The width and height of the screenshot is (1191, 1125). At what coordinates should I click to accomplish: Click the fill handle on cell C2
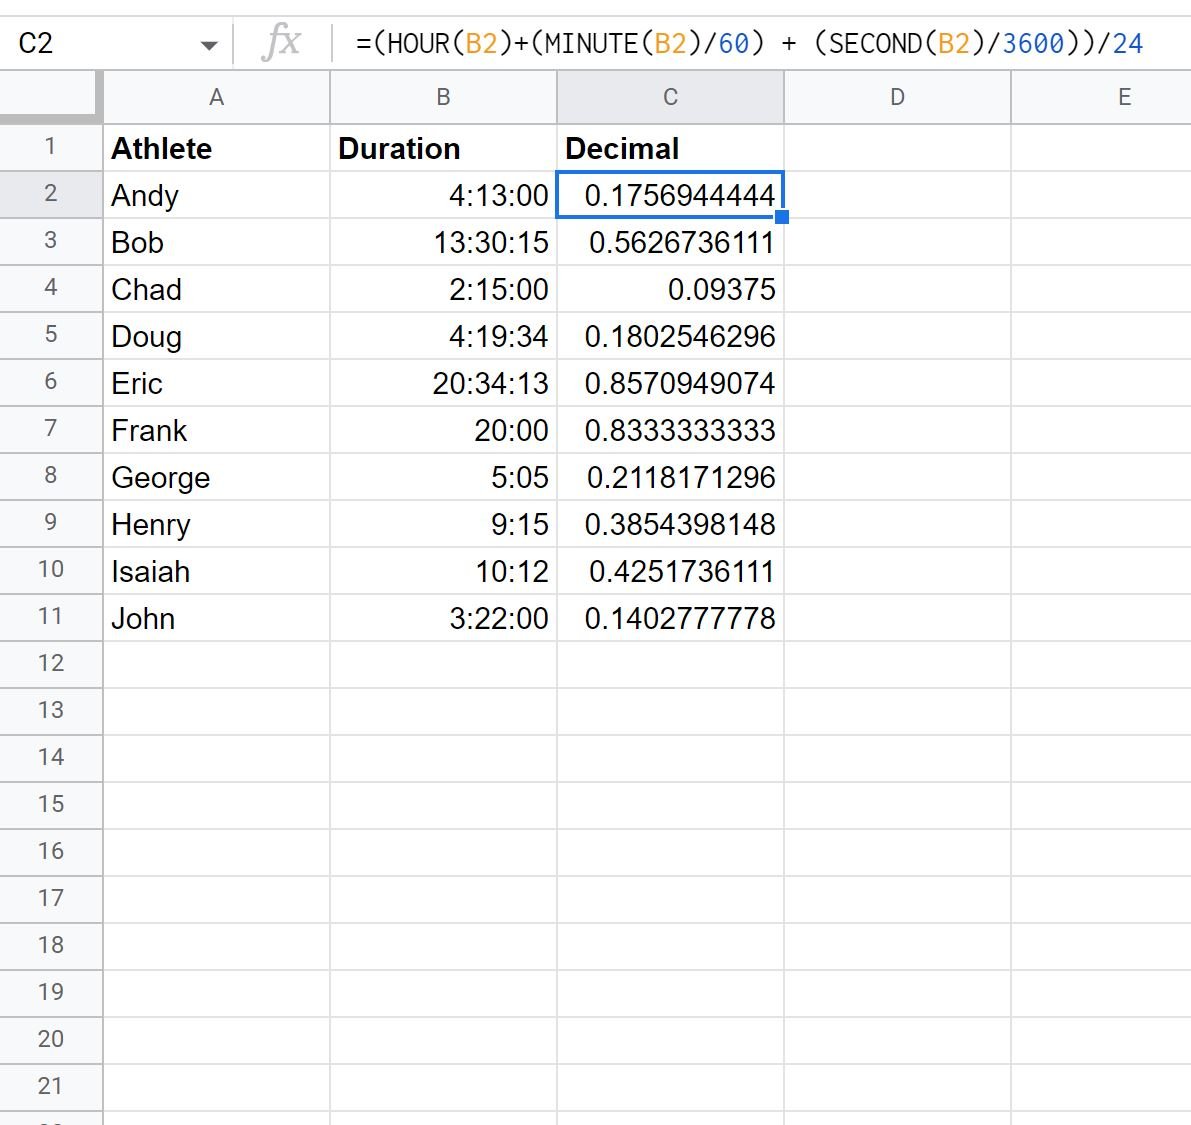click(782, 217)
